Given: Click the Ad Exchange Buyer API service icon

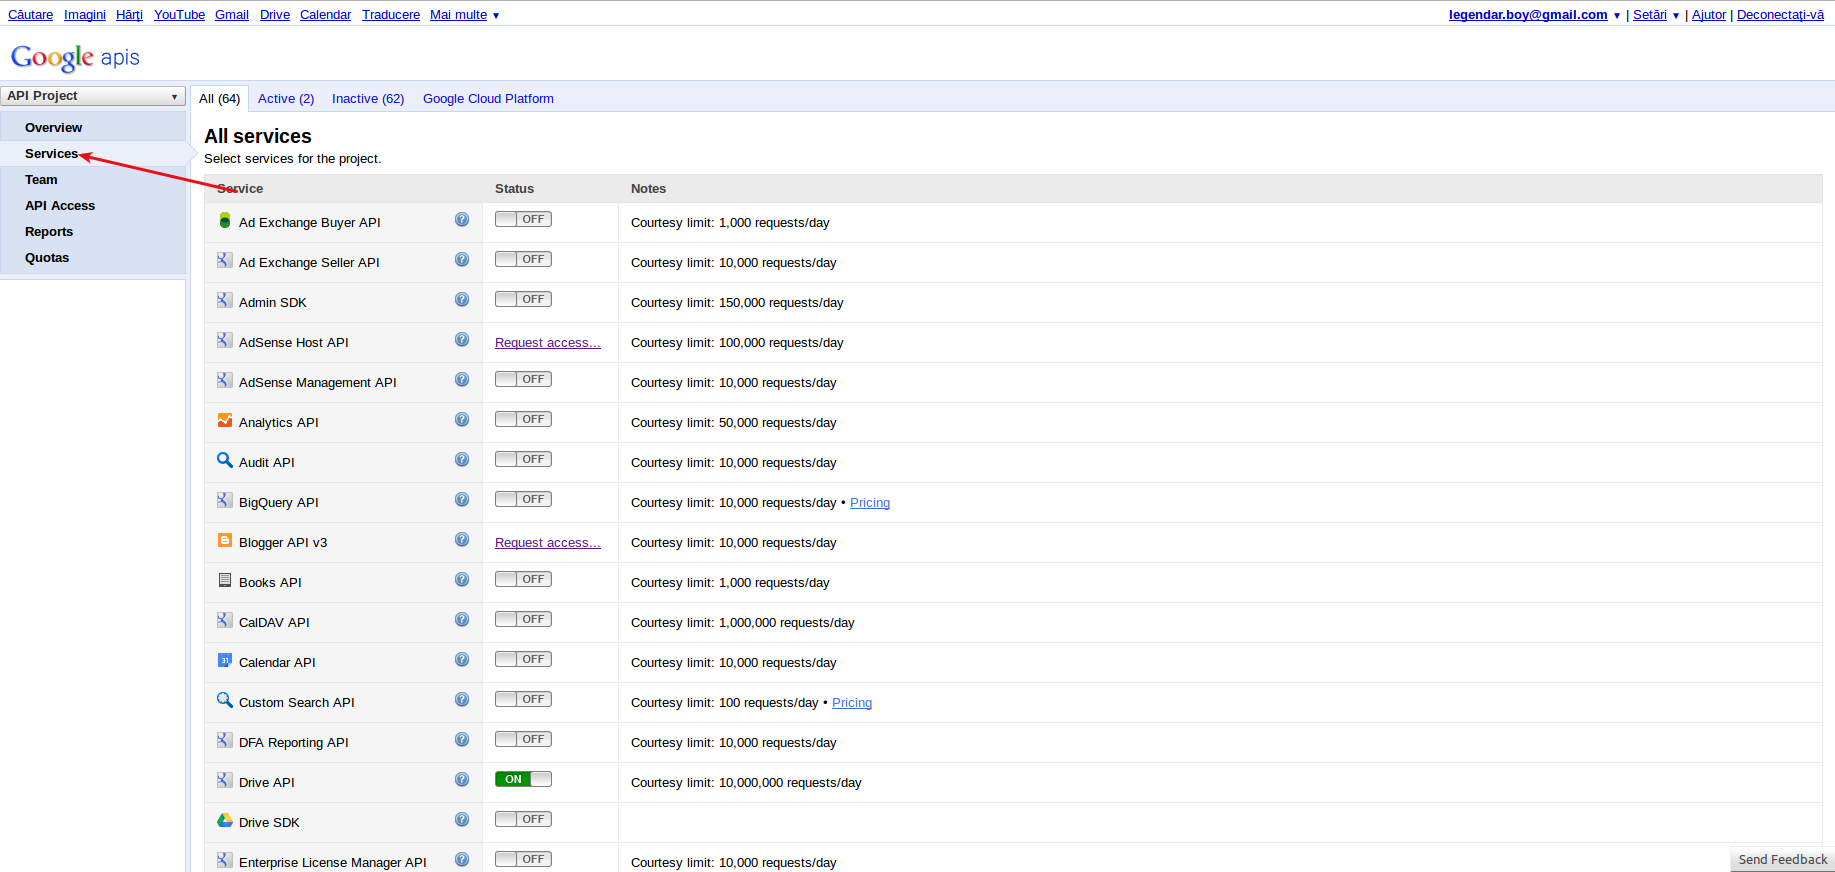Looking at the screenshot, I should click(x=225, y=220).
